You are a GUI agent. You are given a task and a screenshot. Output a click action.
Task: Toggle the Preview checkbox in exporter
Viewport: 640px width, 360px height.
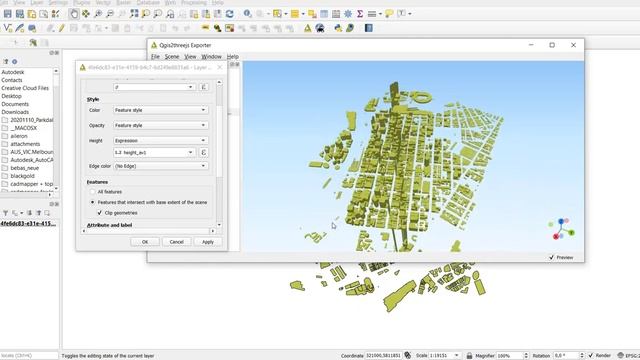pyautogui.click(x=552, y=257)
